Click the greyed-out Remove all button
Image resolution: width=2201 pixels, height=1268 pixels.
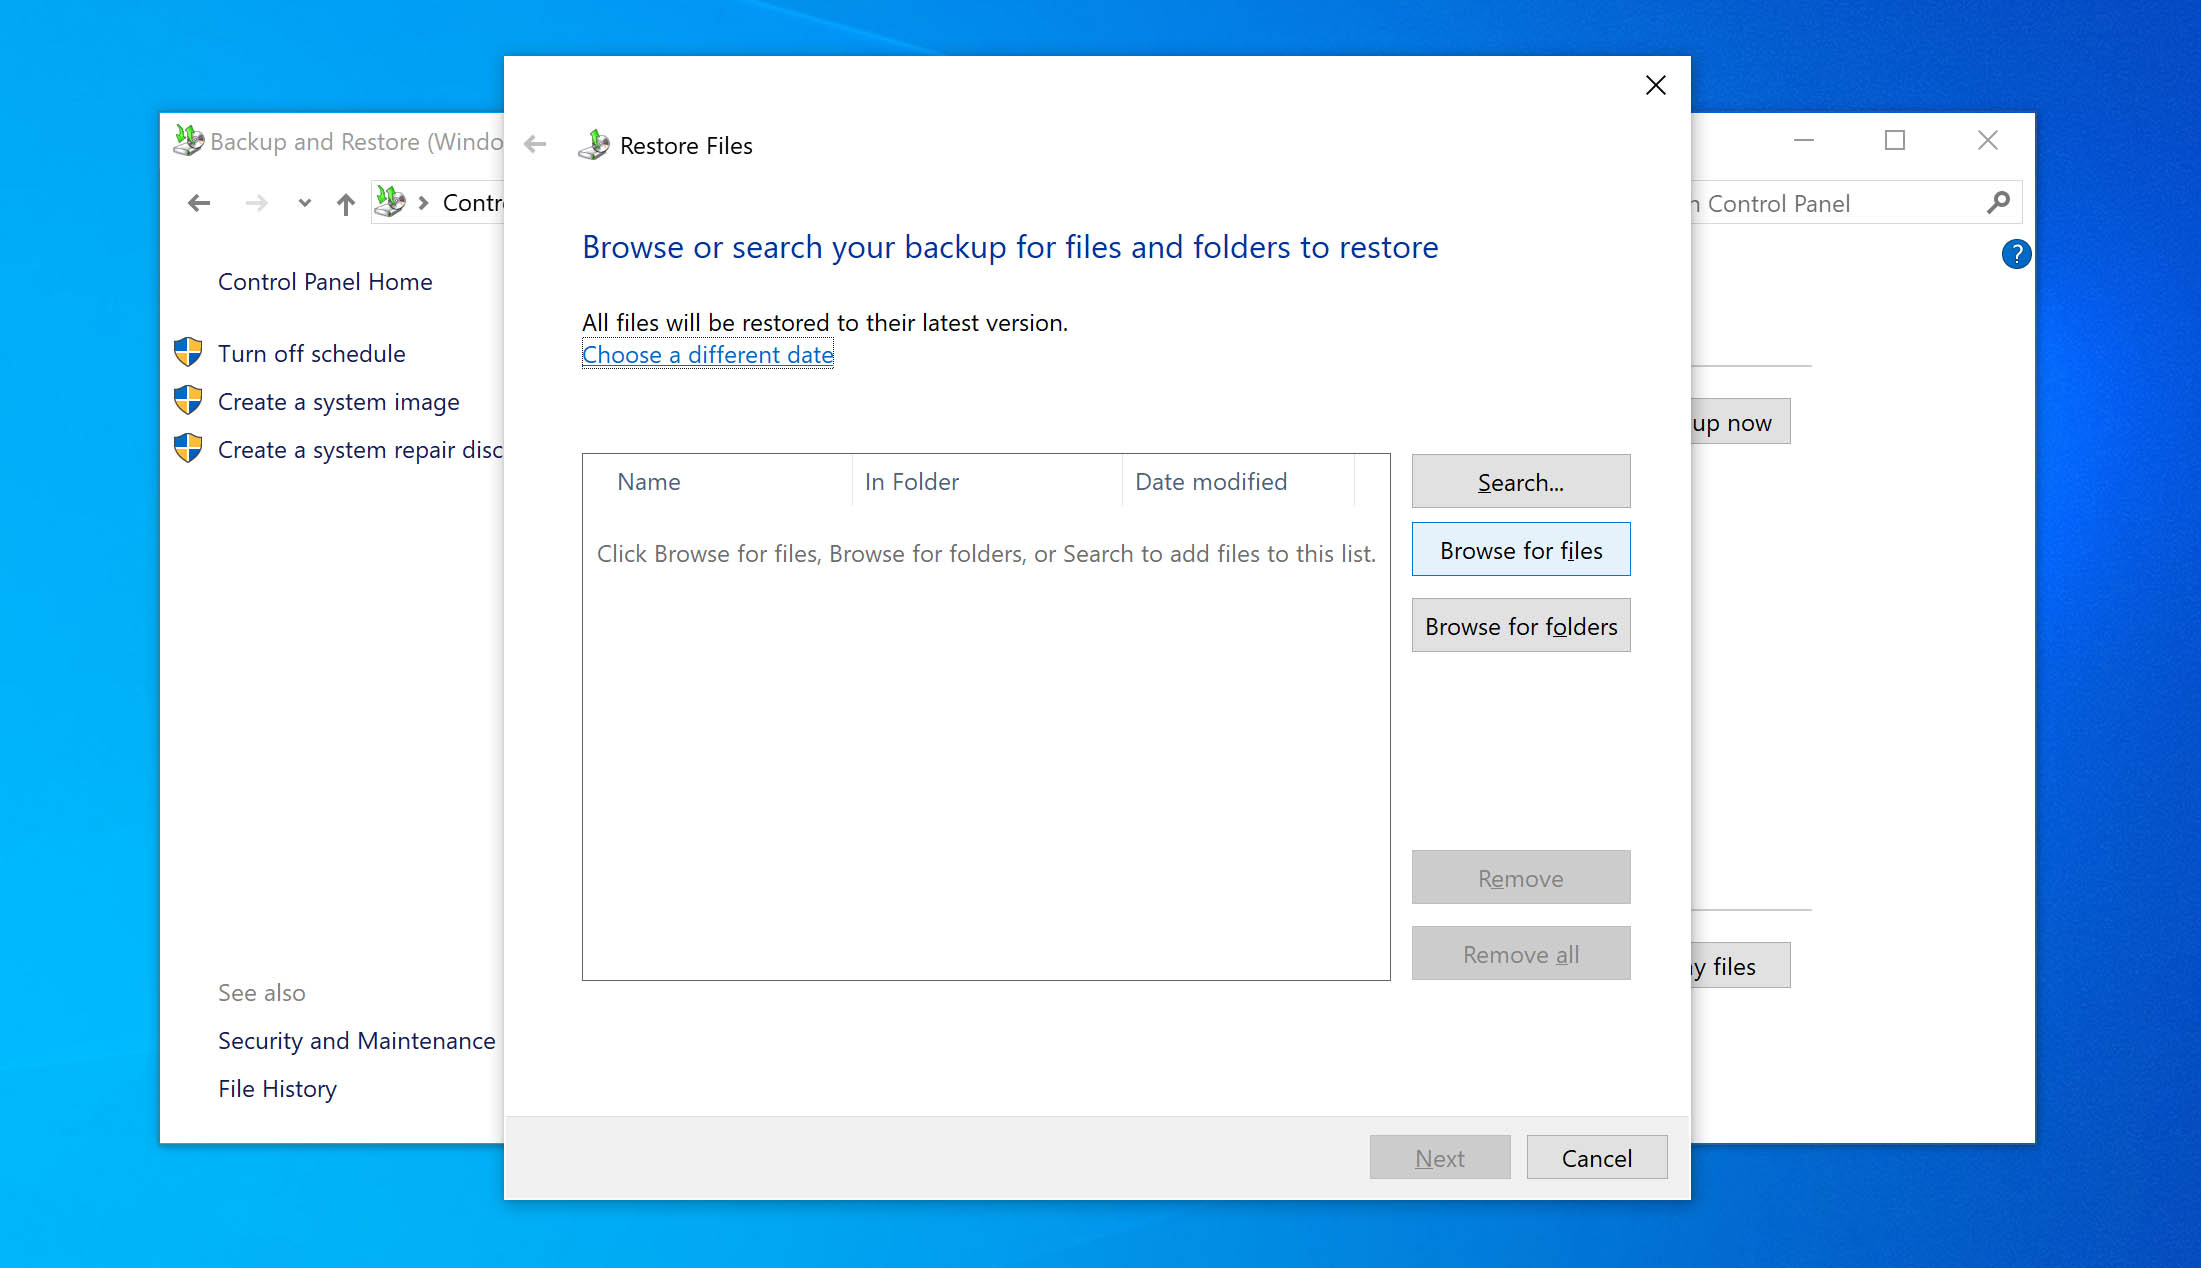click(1520, 954)
